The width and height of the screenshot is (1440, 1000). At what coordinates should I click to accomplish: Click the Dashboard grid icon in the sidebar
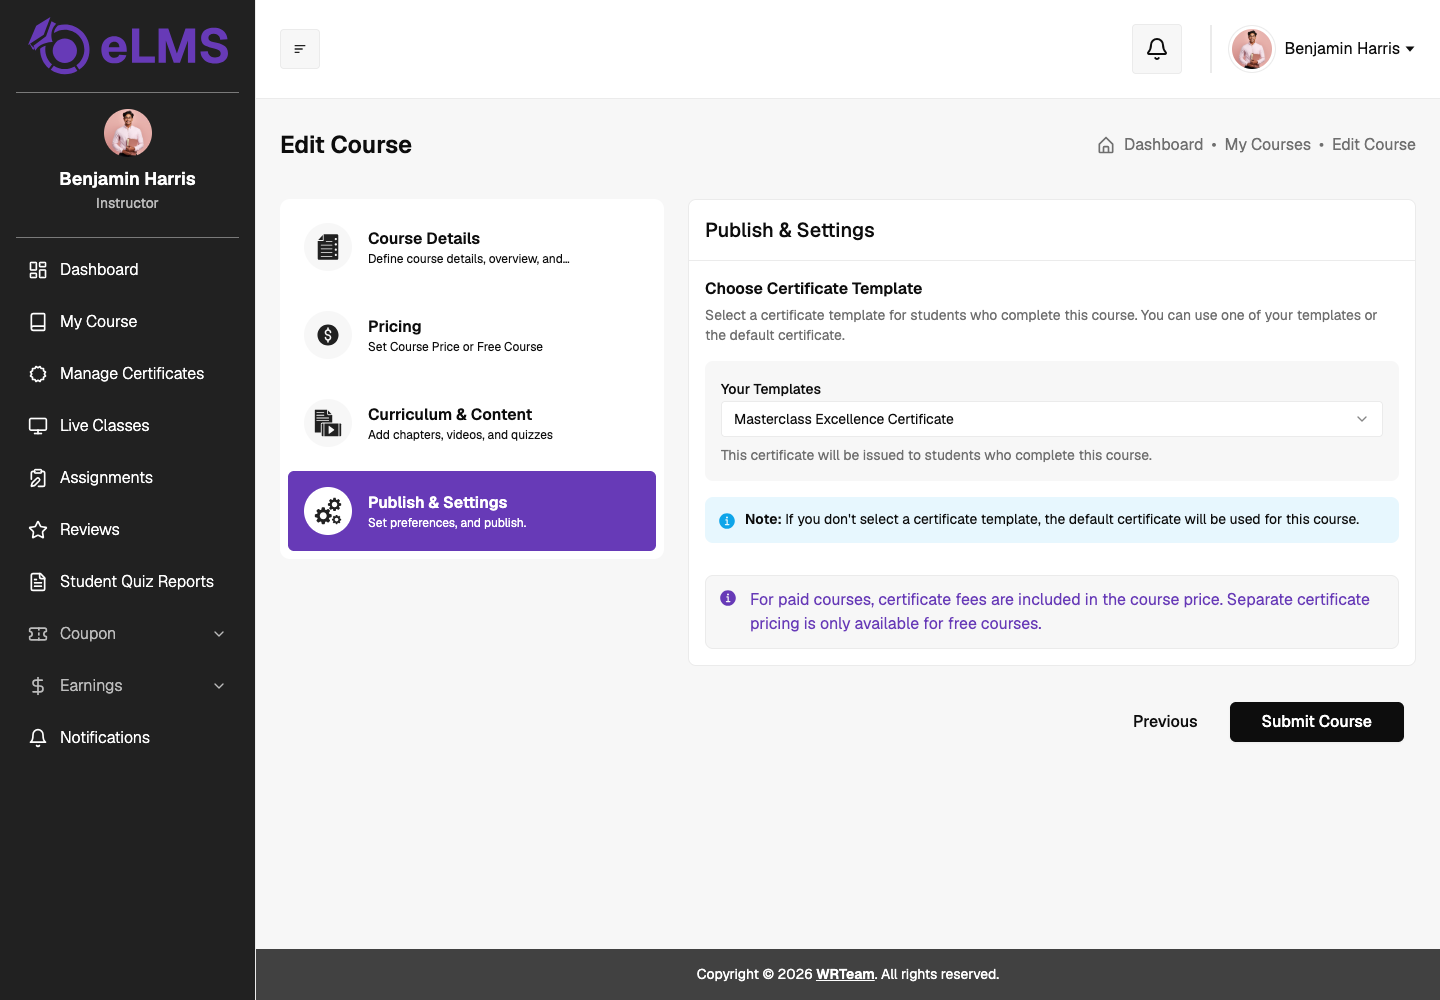[x=38, y=270]
